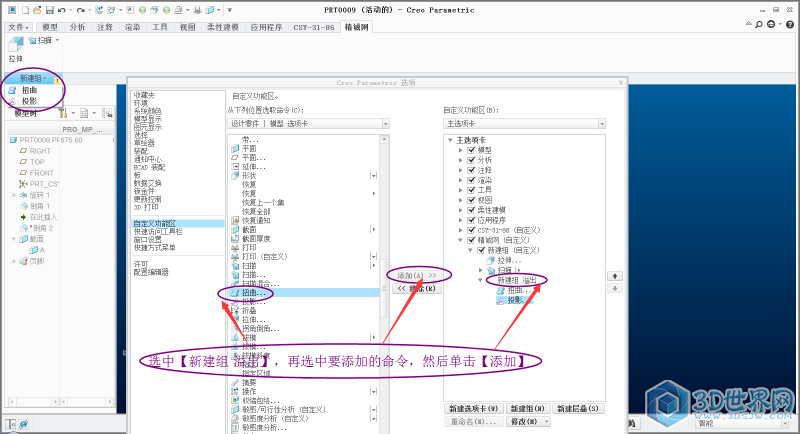Click the 操作 icon in the command list
Image resolution: width=800 pixels, height=434 pixels.
[235, 392]
